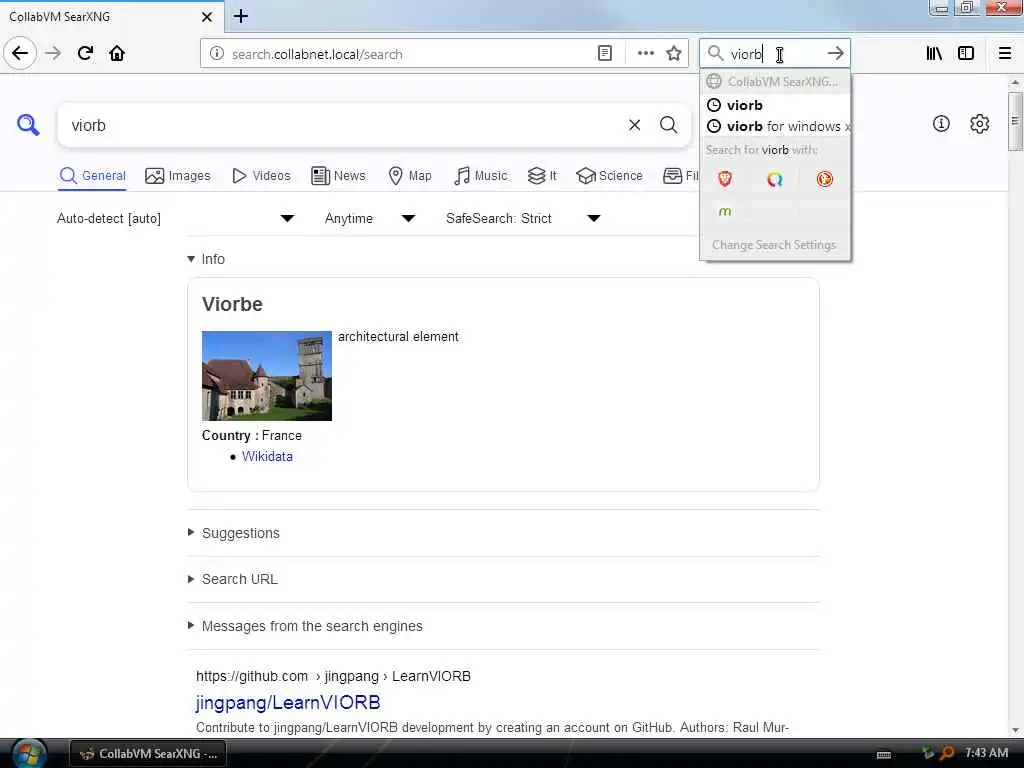The height and width of the screenshot is (768, 1024).
Task: Switch to the Images tab
Action: pos(178,176)
